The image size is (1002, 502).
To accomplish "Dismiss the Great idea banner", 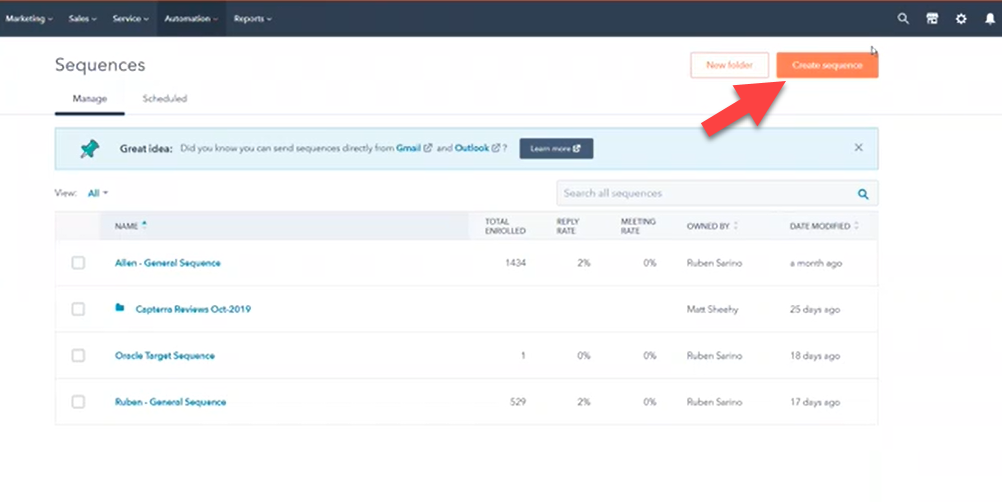I will pos(858,148).
